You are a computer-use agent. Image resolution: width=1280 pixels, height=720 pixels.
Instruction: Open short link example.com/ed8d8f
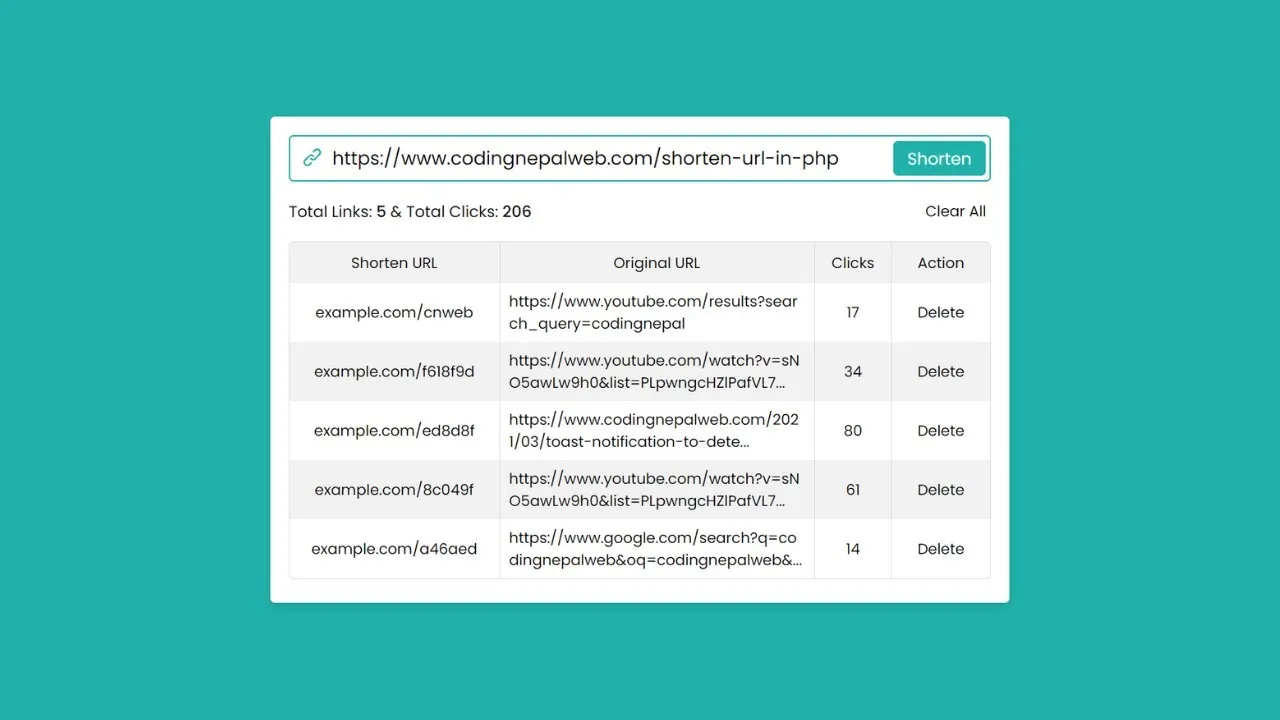click(x=394, y=430)
